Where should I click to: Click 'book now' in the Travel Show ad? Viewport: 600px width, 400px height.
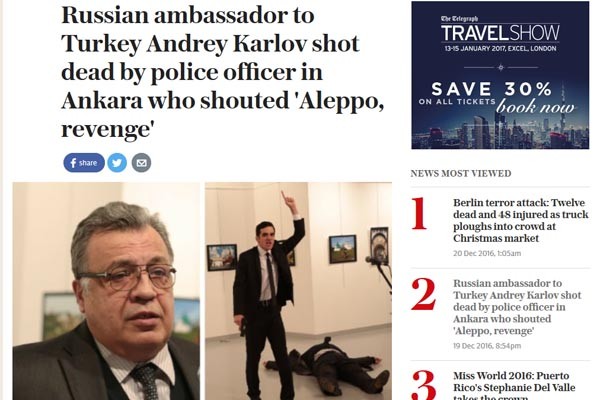[535, 107]
